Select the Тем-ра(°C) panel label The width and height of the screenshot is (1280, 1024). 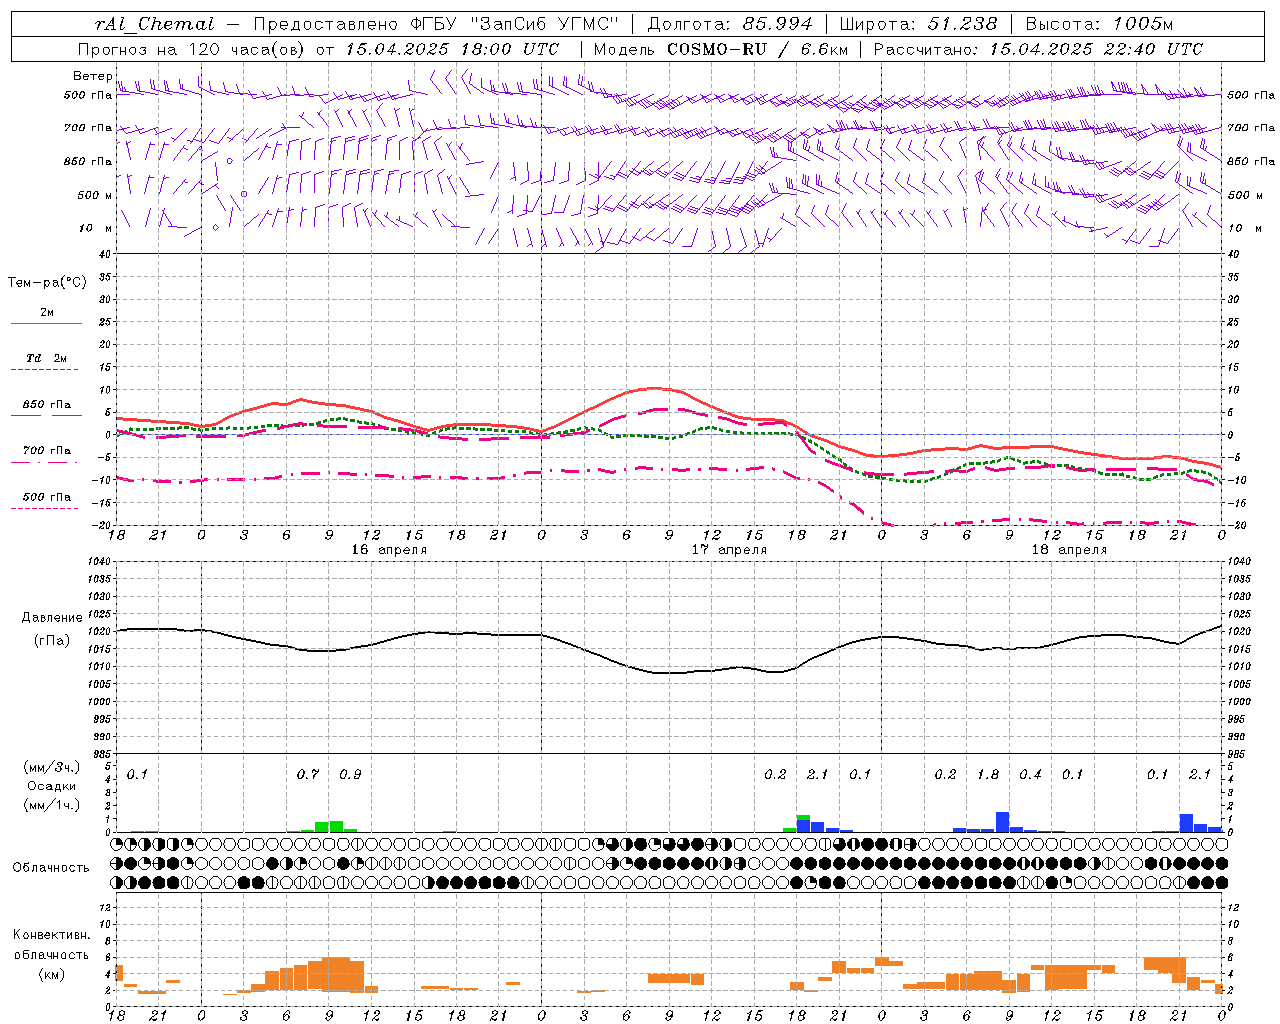pos(47,282)
